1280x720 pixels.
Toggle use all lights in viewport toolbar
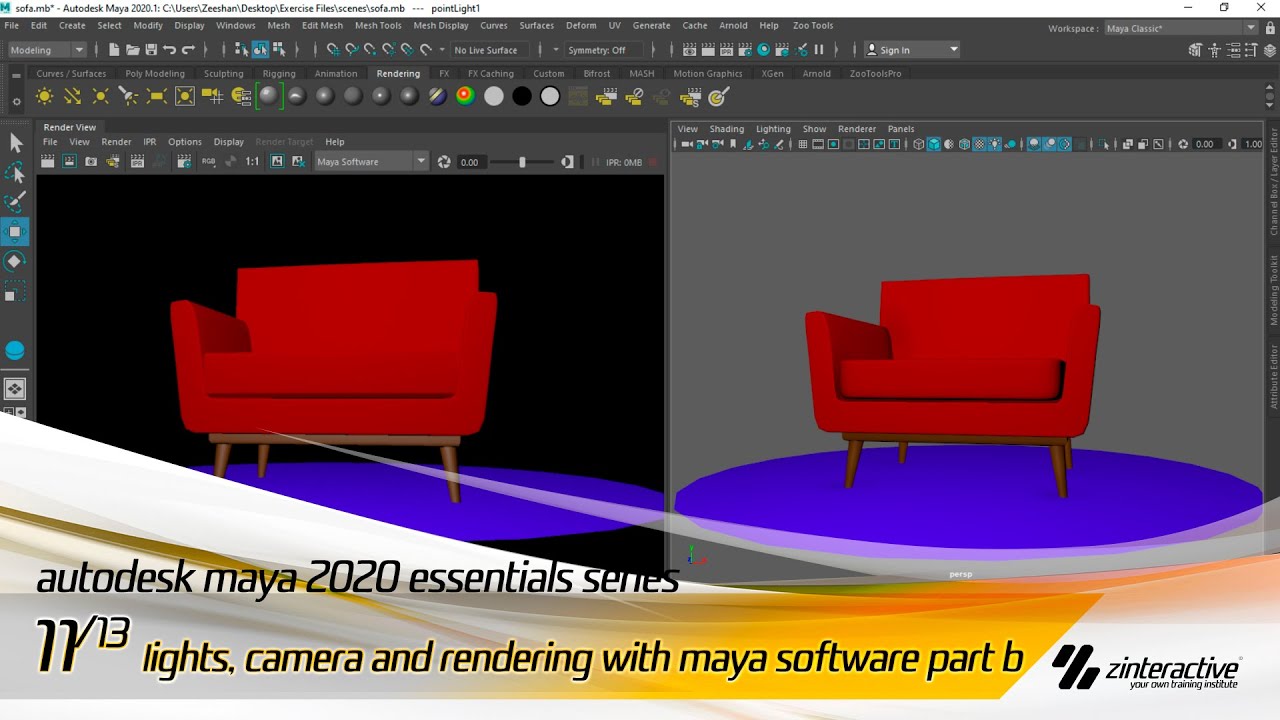click(x=995, y=144)
